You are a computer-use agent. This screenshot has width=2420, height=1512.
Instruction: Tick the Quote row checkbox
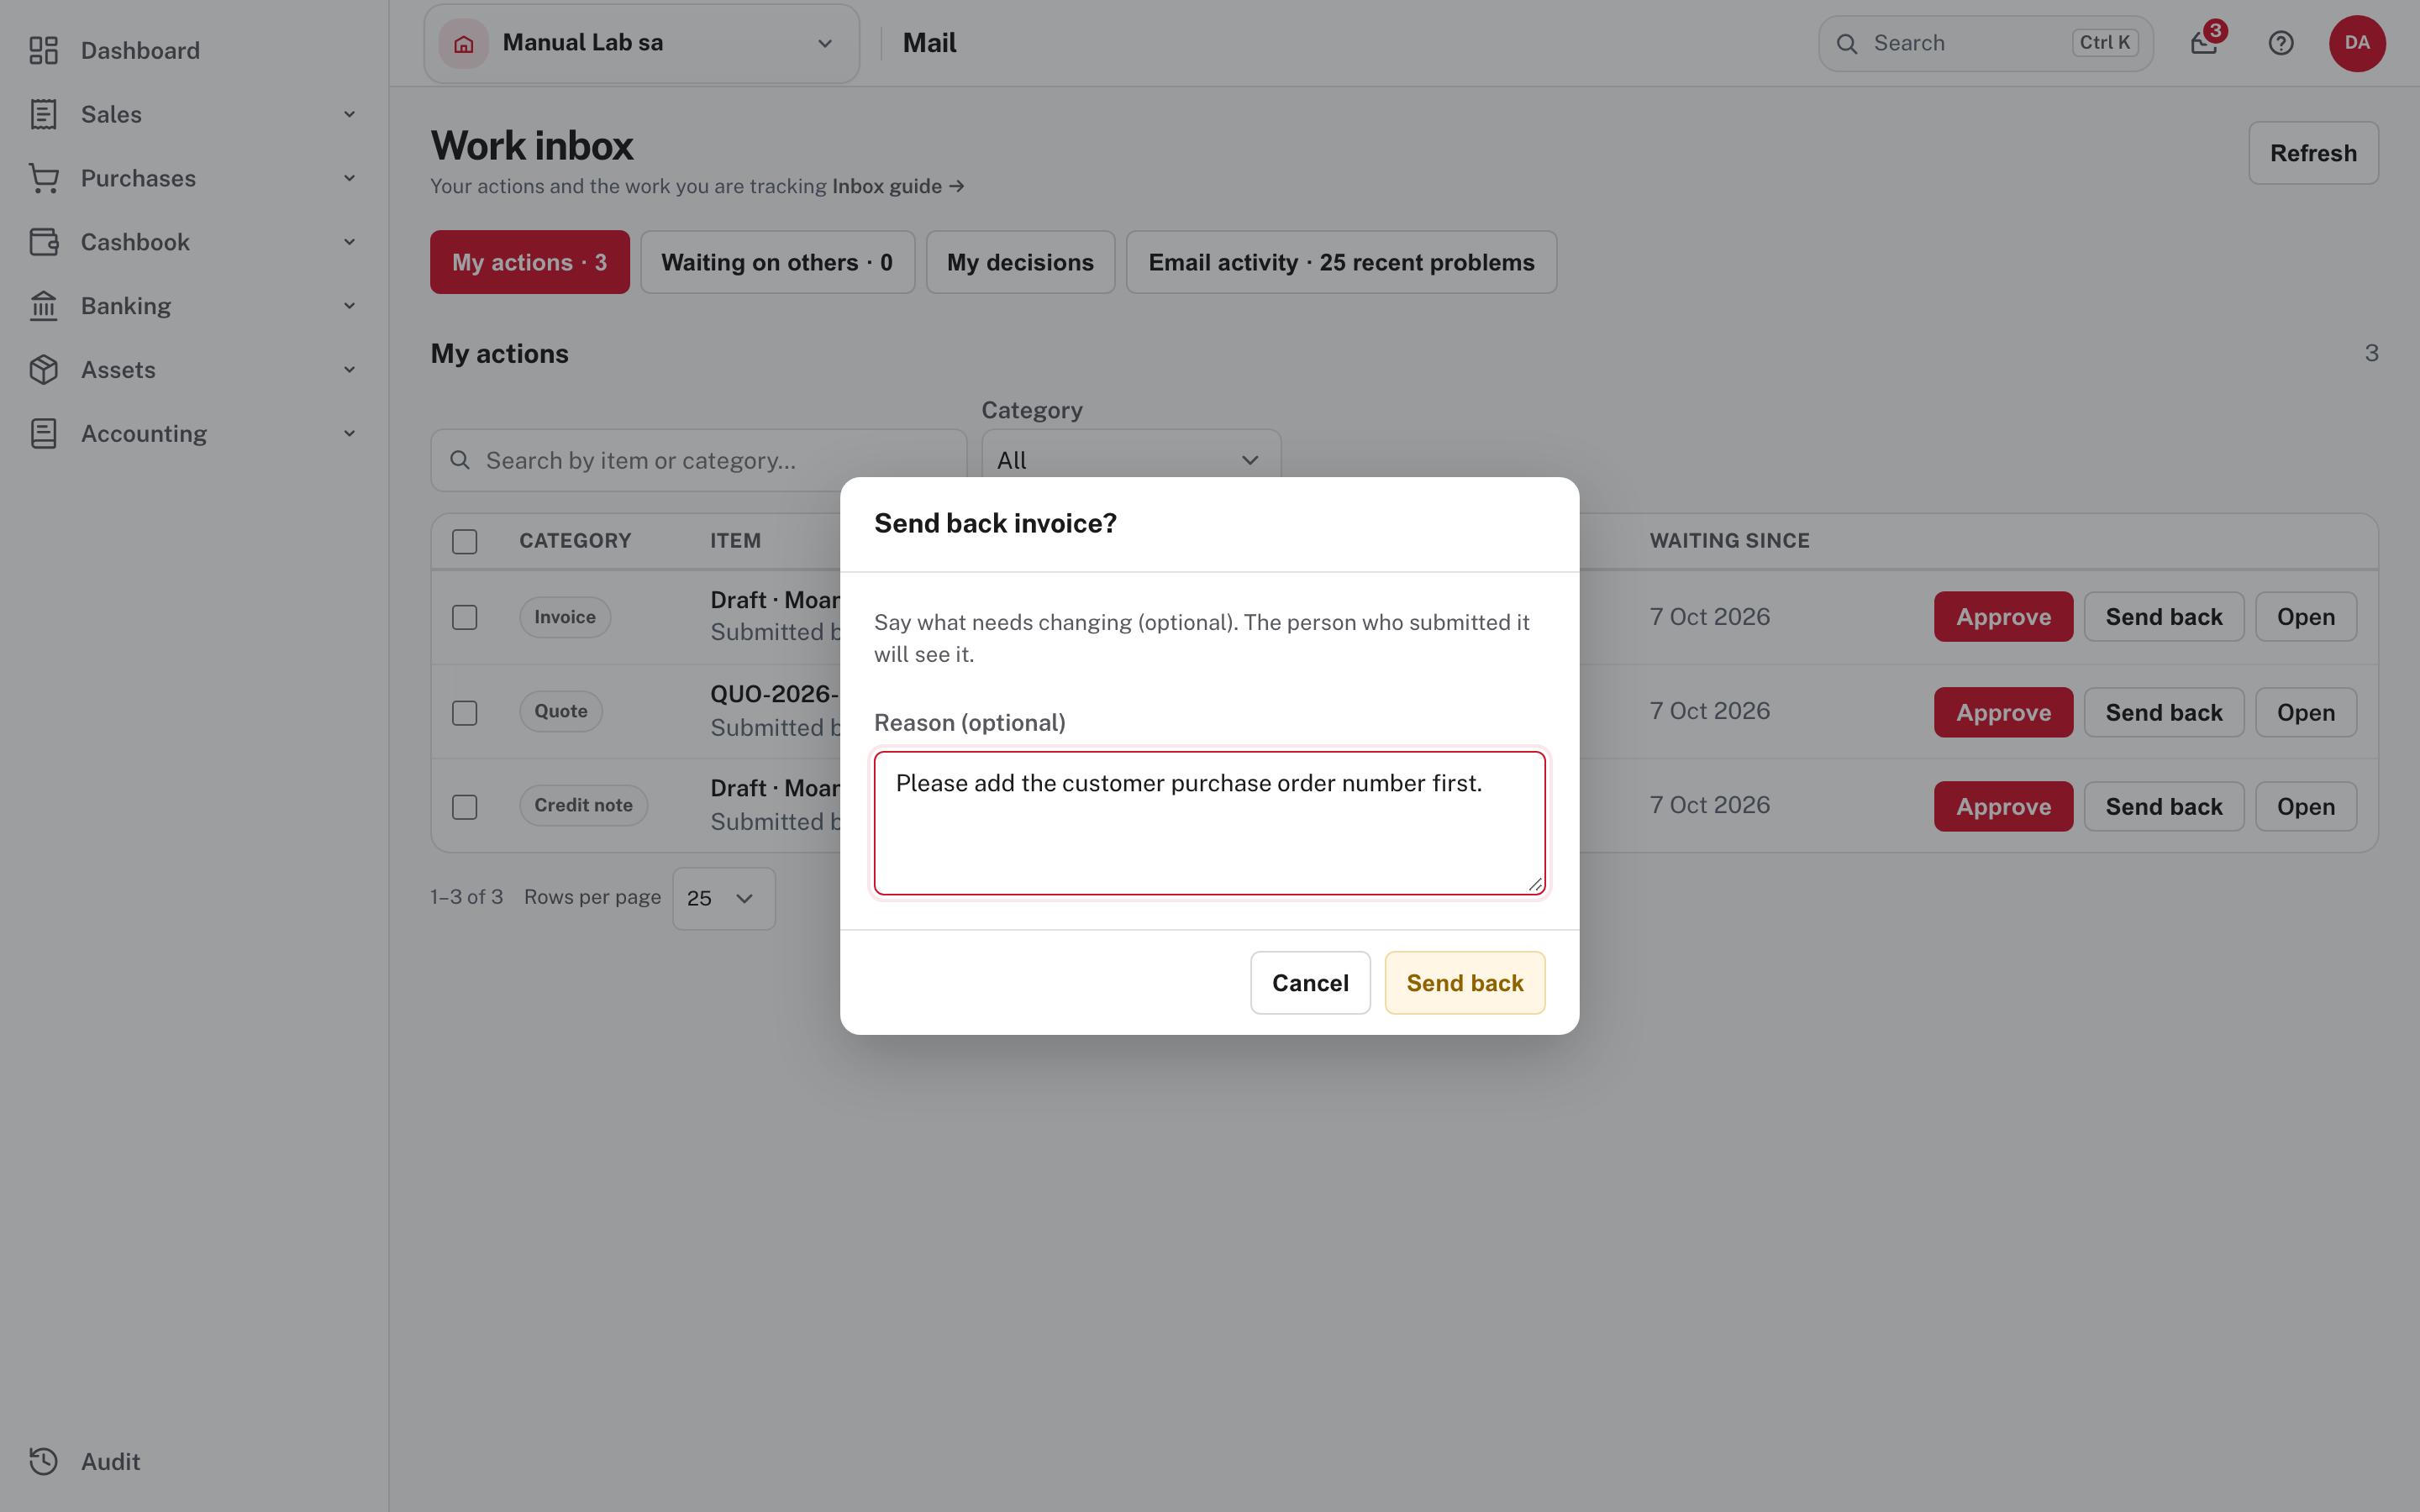465,713
